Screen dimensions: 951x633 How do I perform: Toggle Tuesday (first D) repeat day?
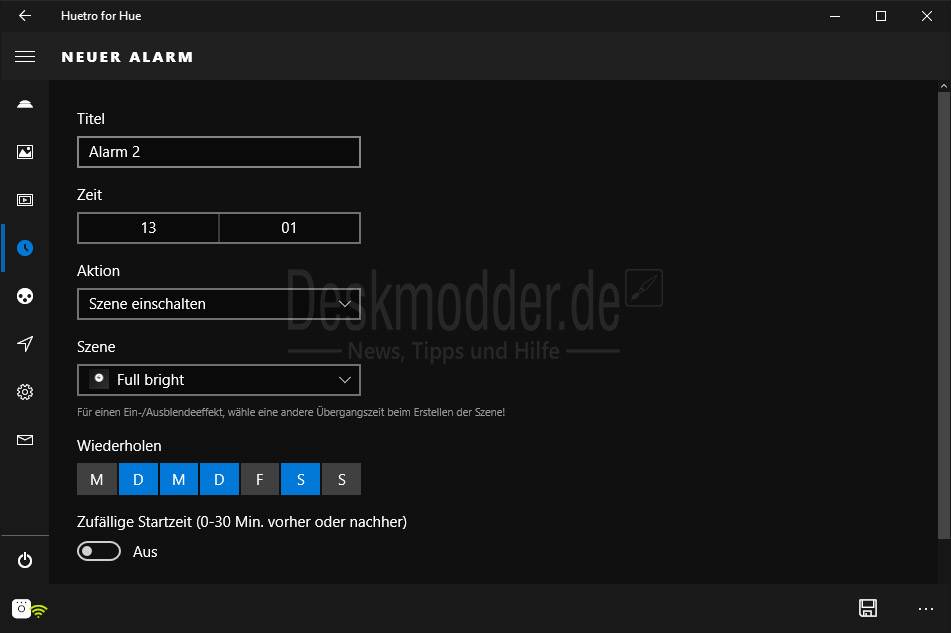click(138, 479)
